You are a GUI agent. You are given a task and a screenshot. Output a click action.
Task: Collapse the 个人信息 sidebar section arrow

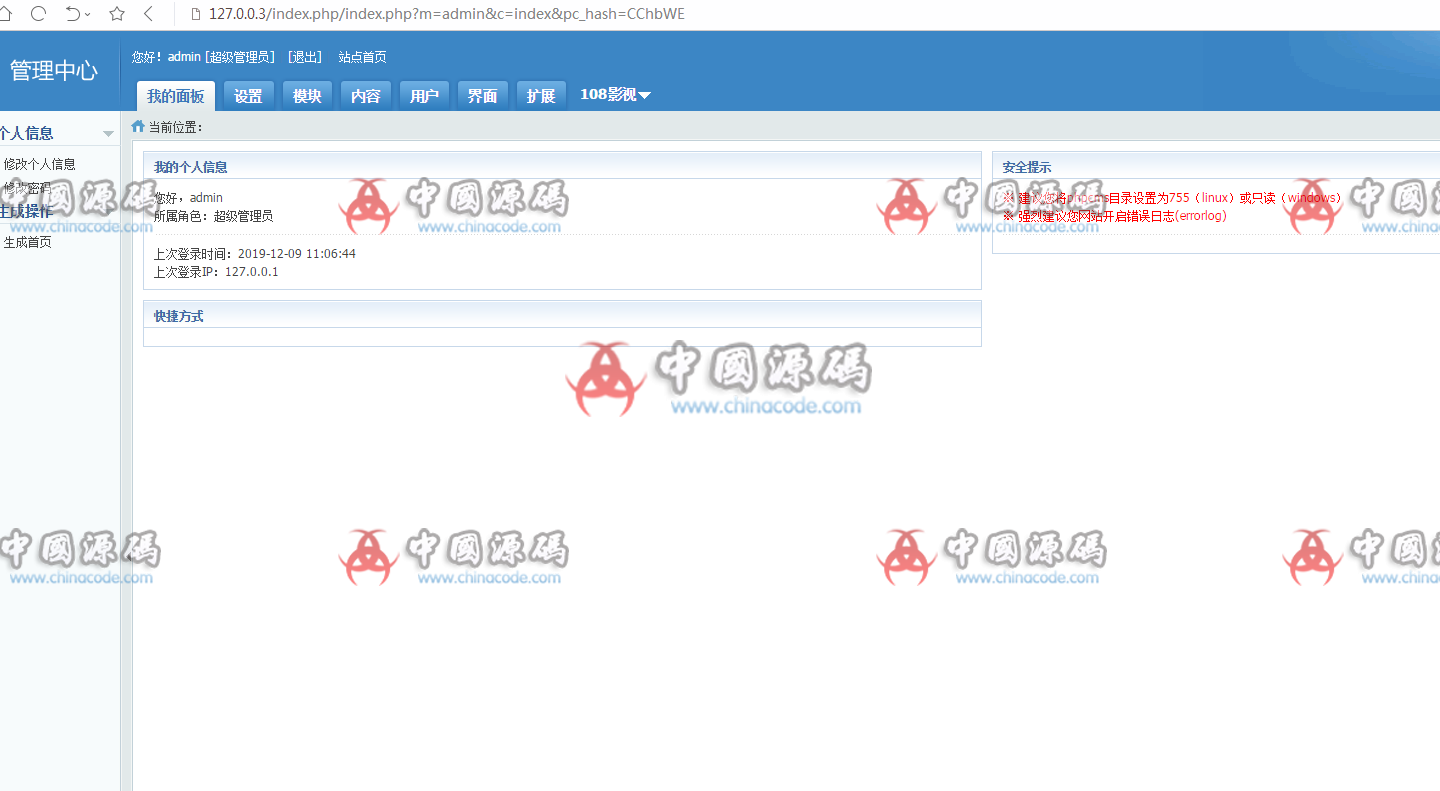(108, 134)
